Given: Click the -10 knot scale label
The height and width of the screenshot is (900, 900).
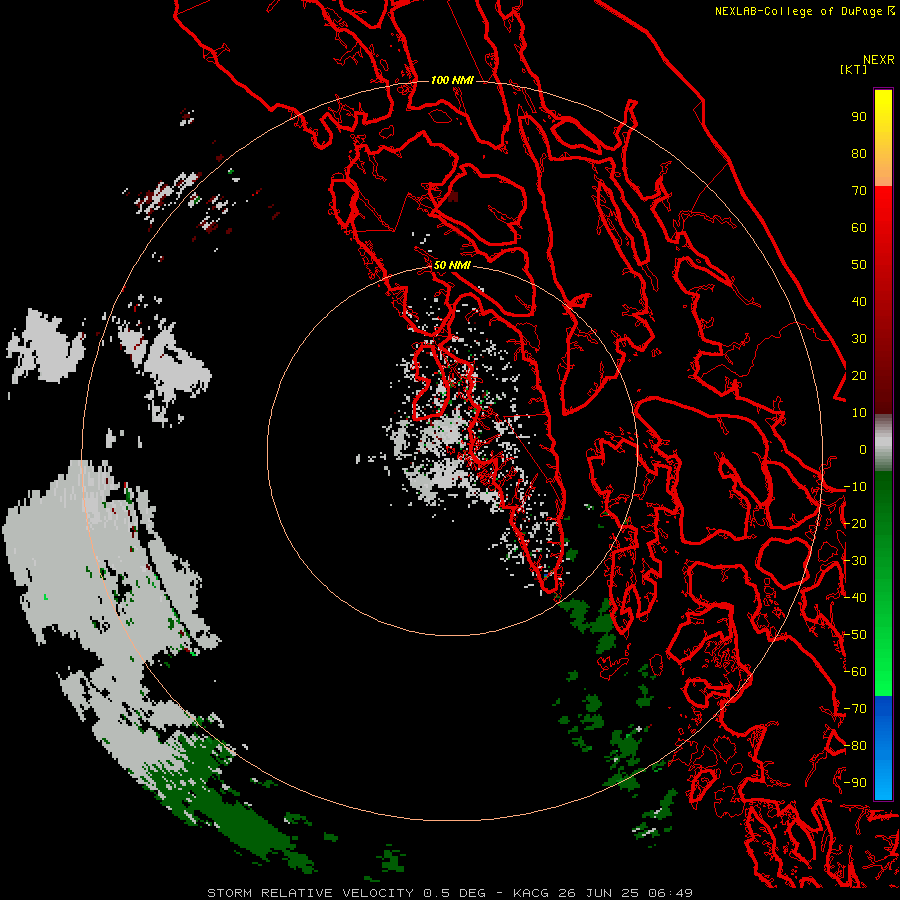Looking at the screenshot, I should [855, 487].
